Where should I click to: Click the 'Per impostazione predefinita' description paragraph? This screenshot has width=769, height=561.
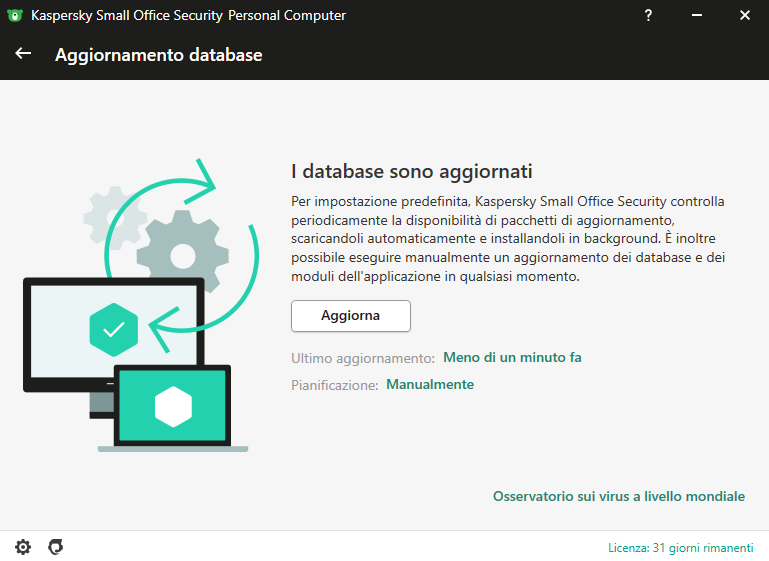(508, 239)
